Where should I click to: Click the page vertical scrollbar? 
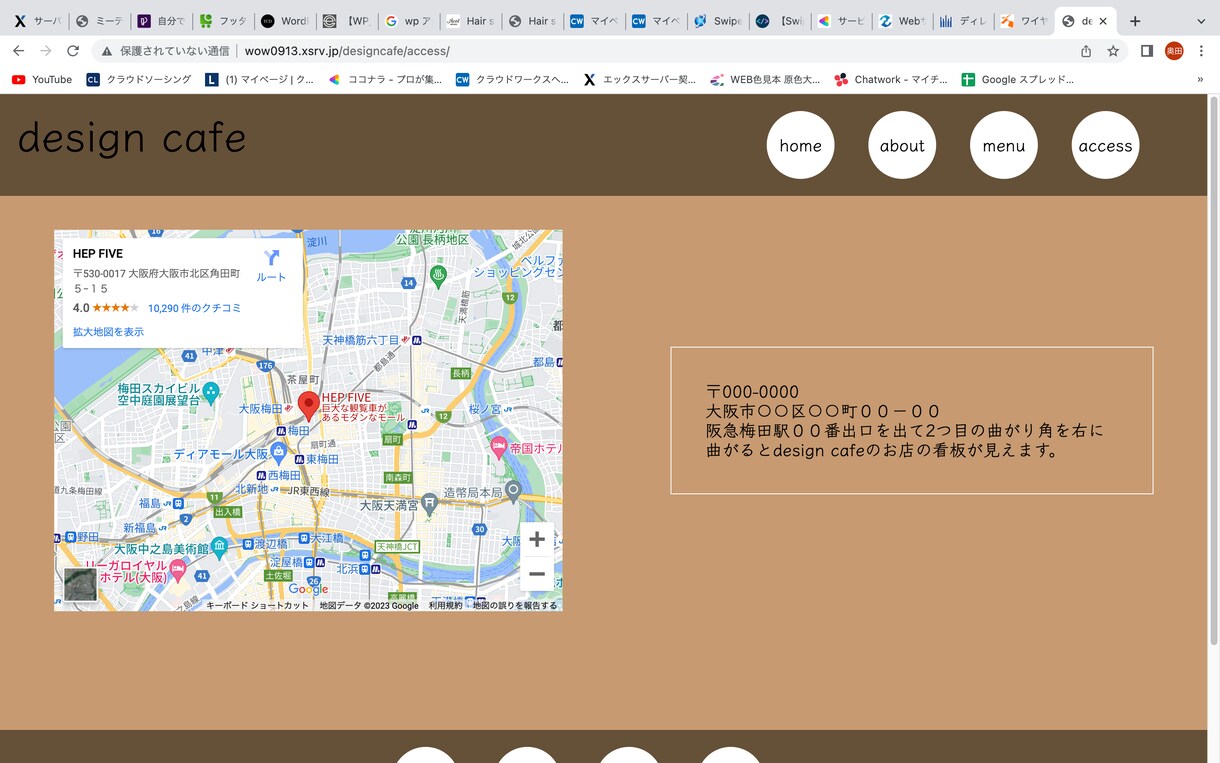[x=1214, y=371]
